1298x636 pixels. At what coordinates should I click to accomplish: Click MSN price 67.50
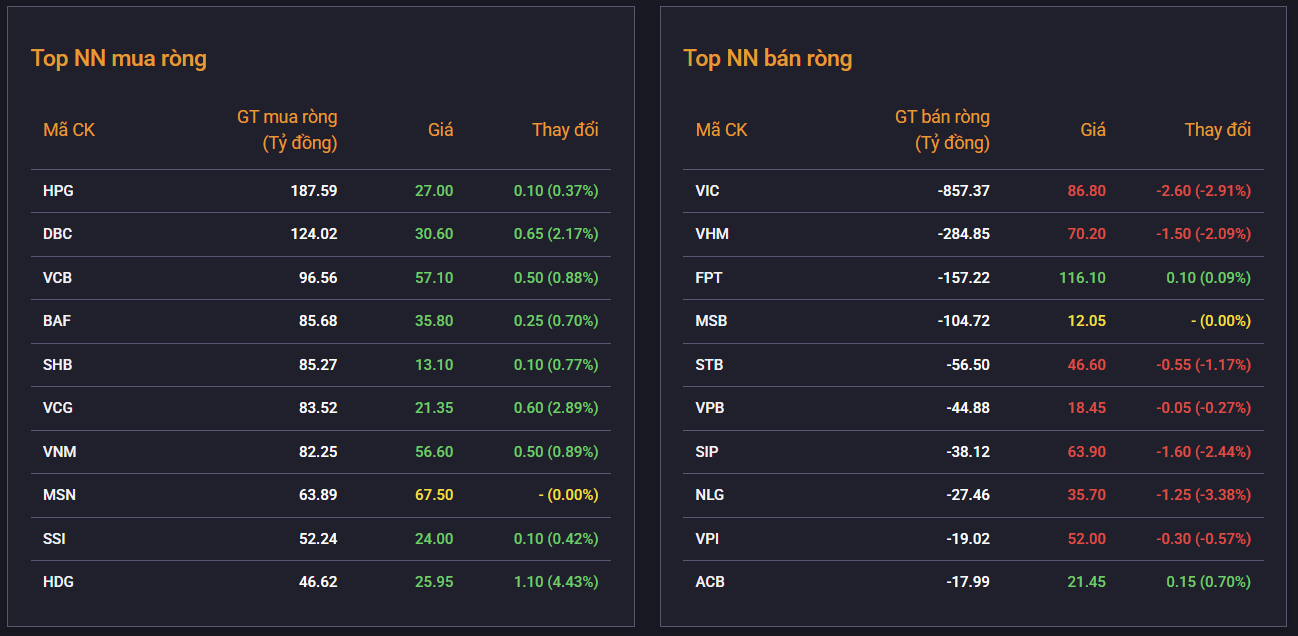pyautogui.click(x=434, y=495)
